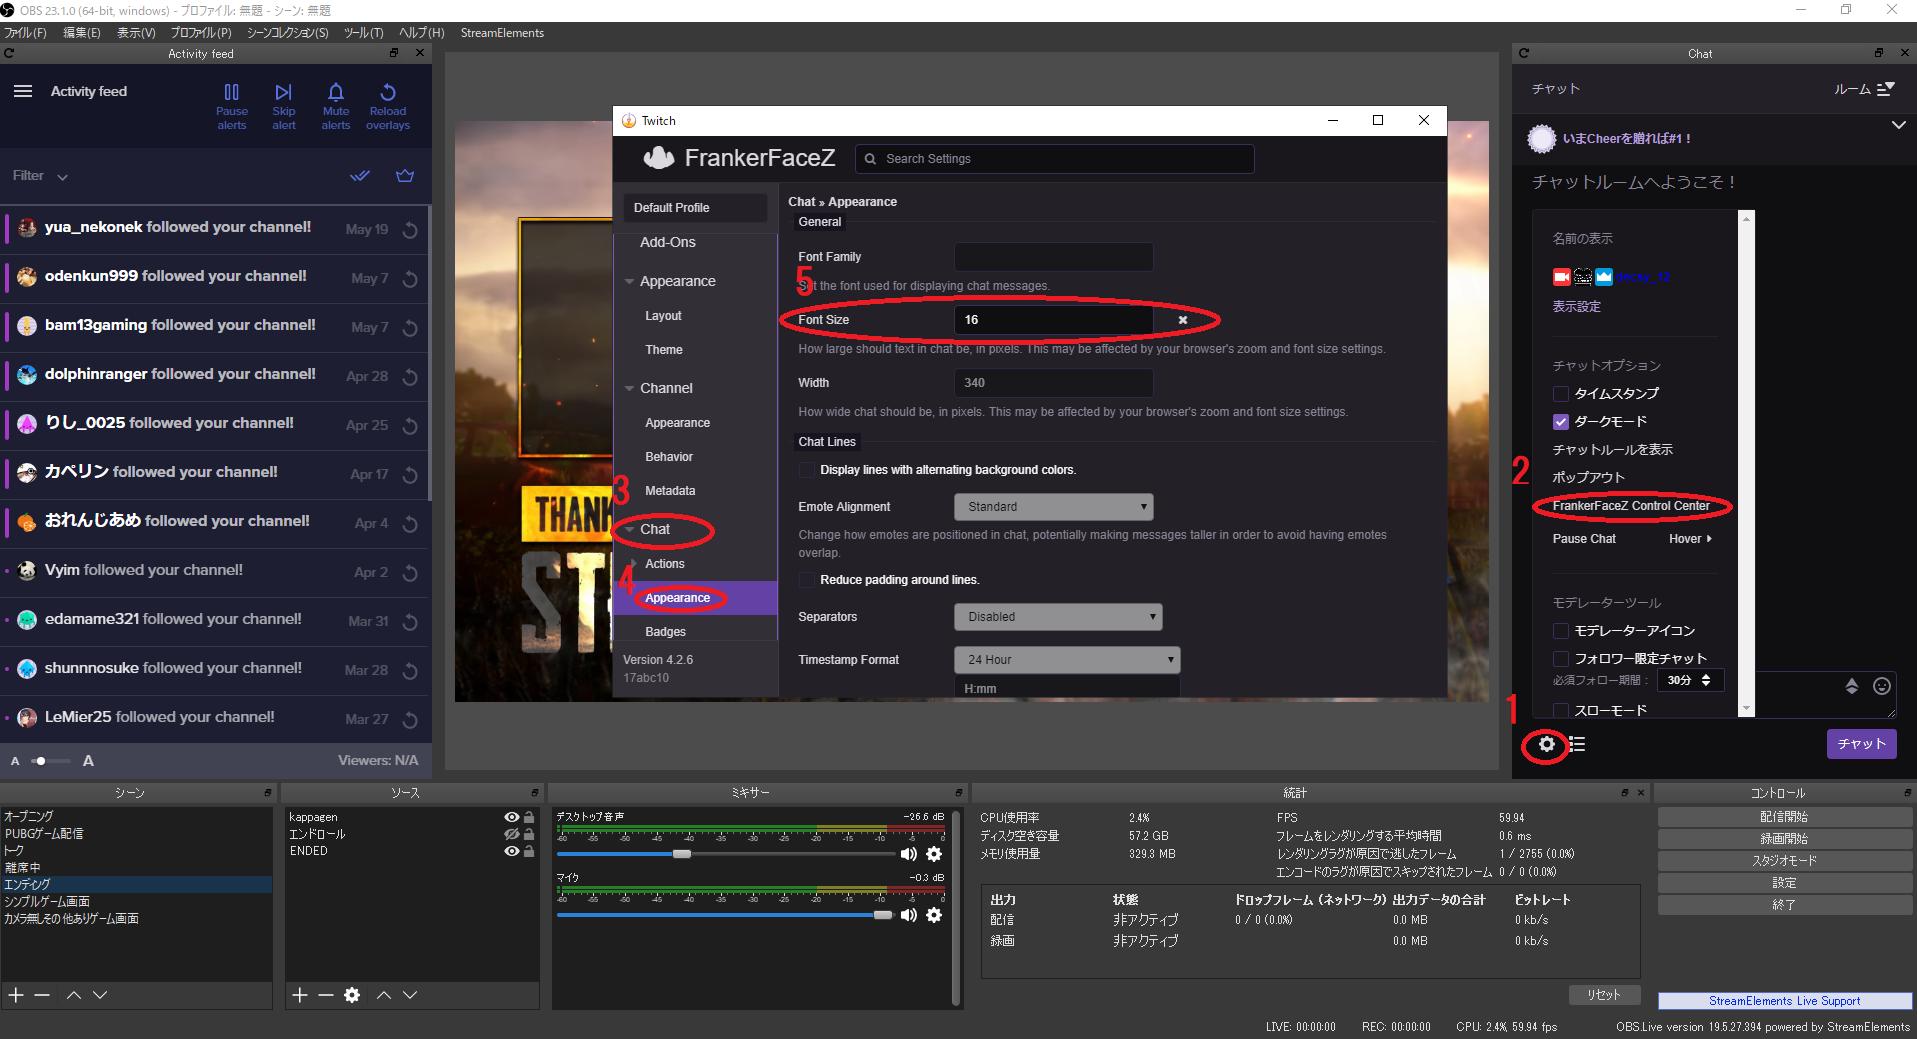Click 配信開始 button
The height and width of the screenshot is (1039, 1917).
(1785, 817)
